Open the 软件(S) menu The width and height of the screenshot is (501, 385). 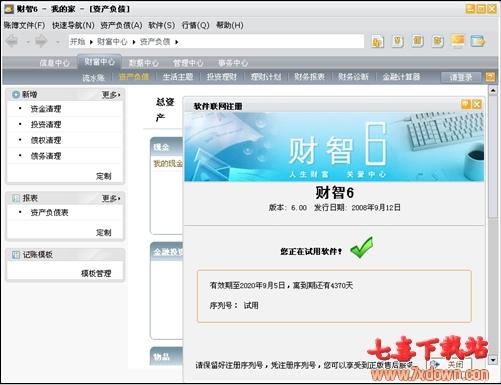click(162, 25)
